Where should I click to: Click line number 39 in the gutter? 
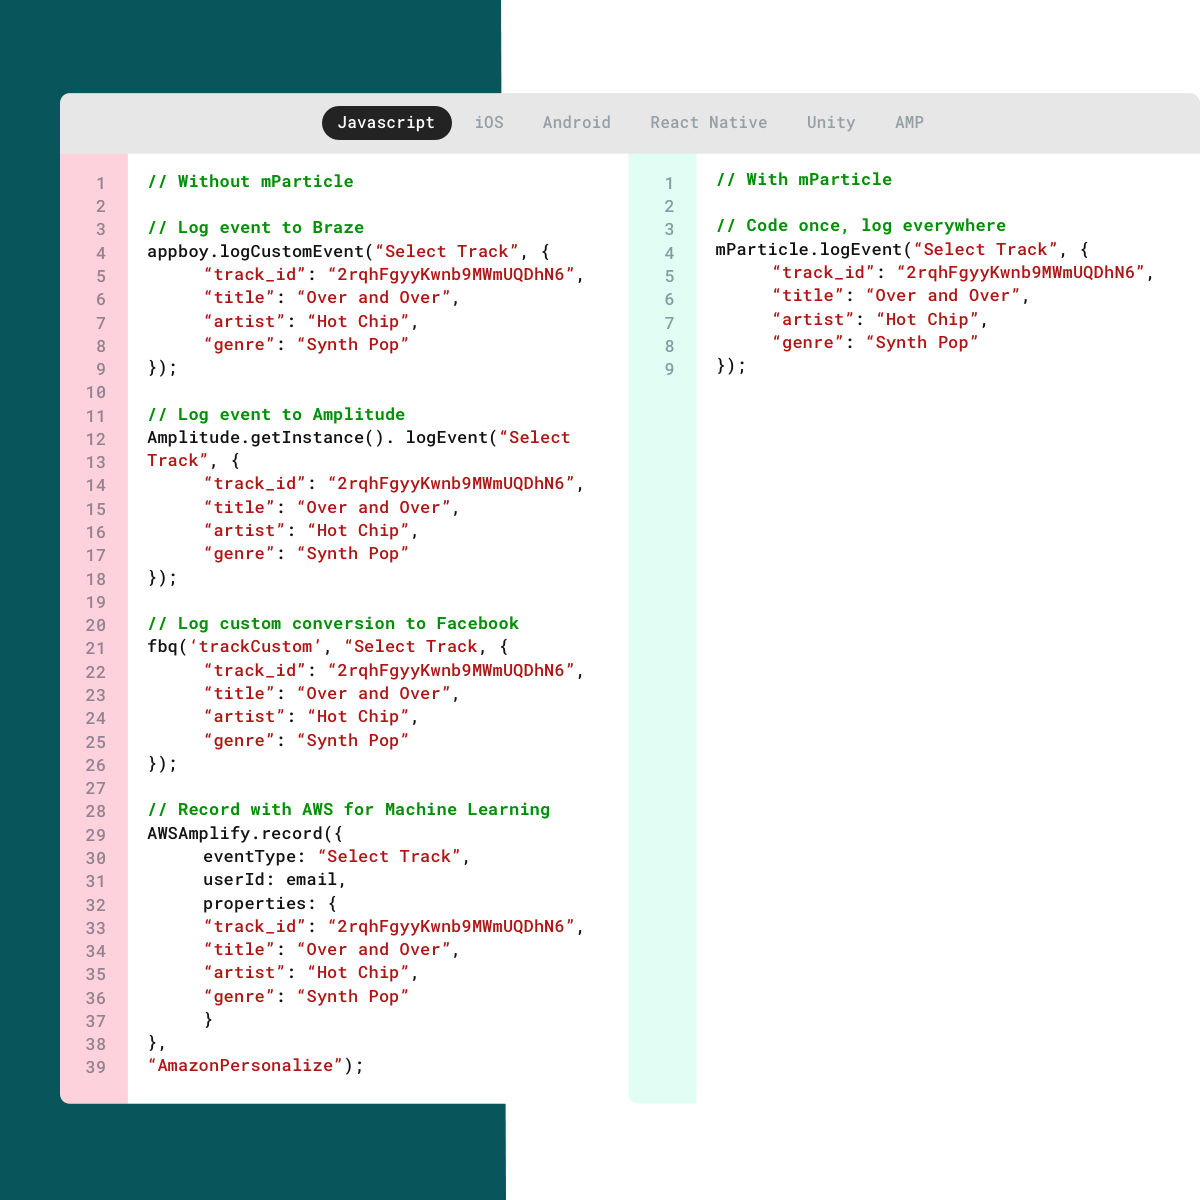pos(95,1067)
